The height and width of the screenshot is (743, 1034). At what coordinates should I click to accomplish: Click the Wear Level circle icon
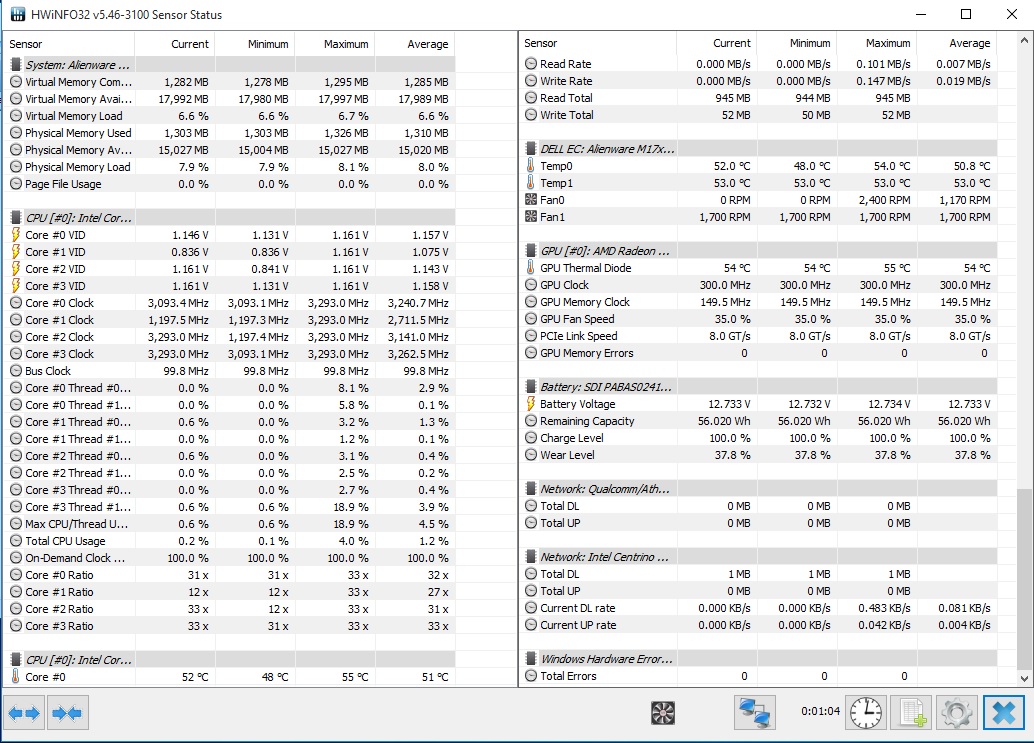pos(531,455)
